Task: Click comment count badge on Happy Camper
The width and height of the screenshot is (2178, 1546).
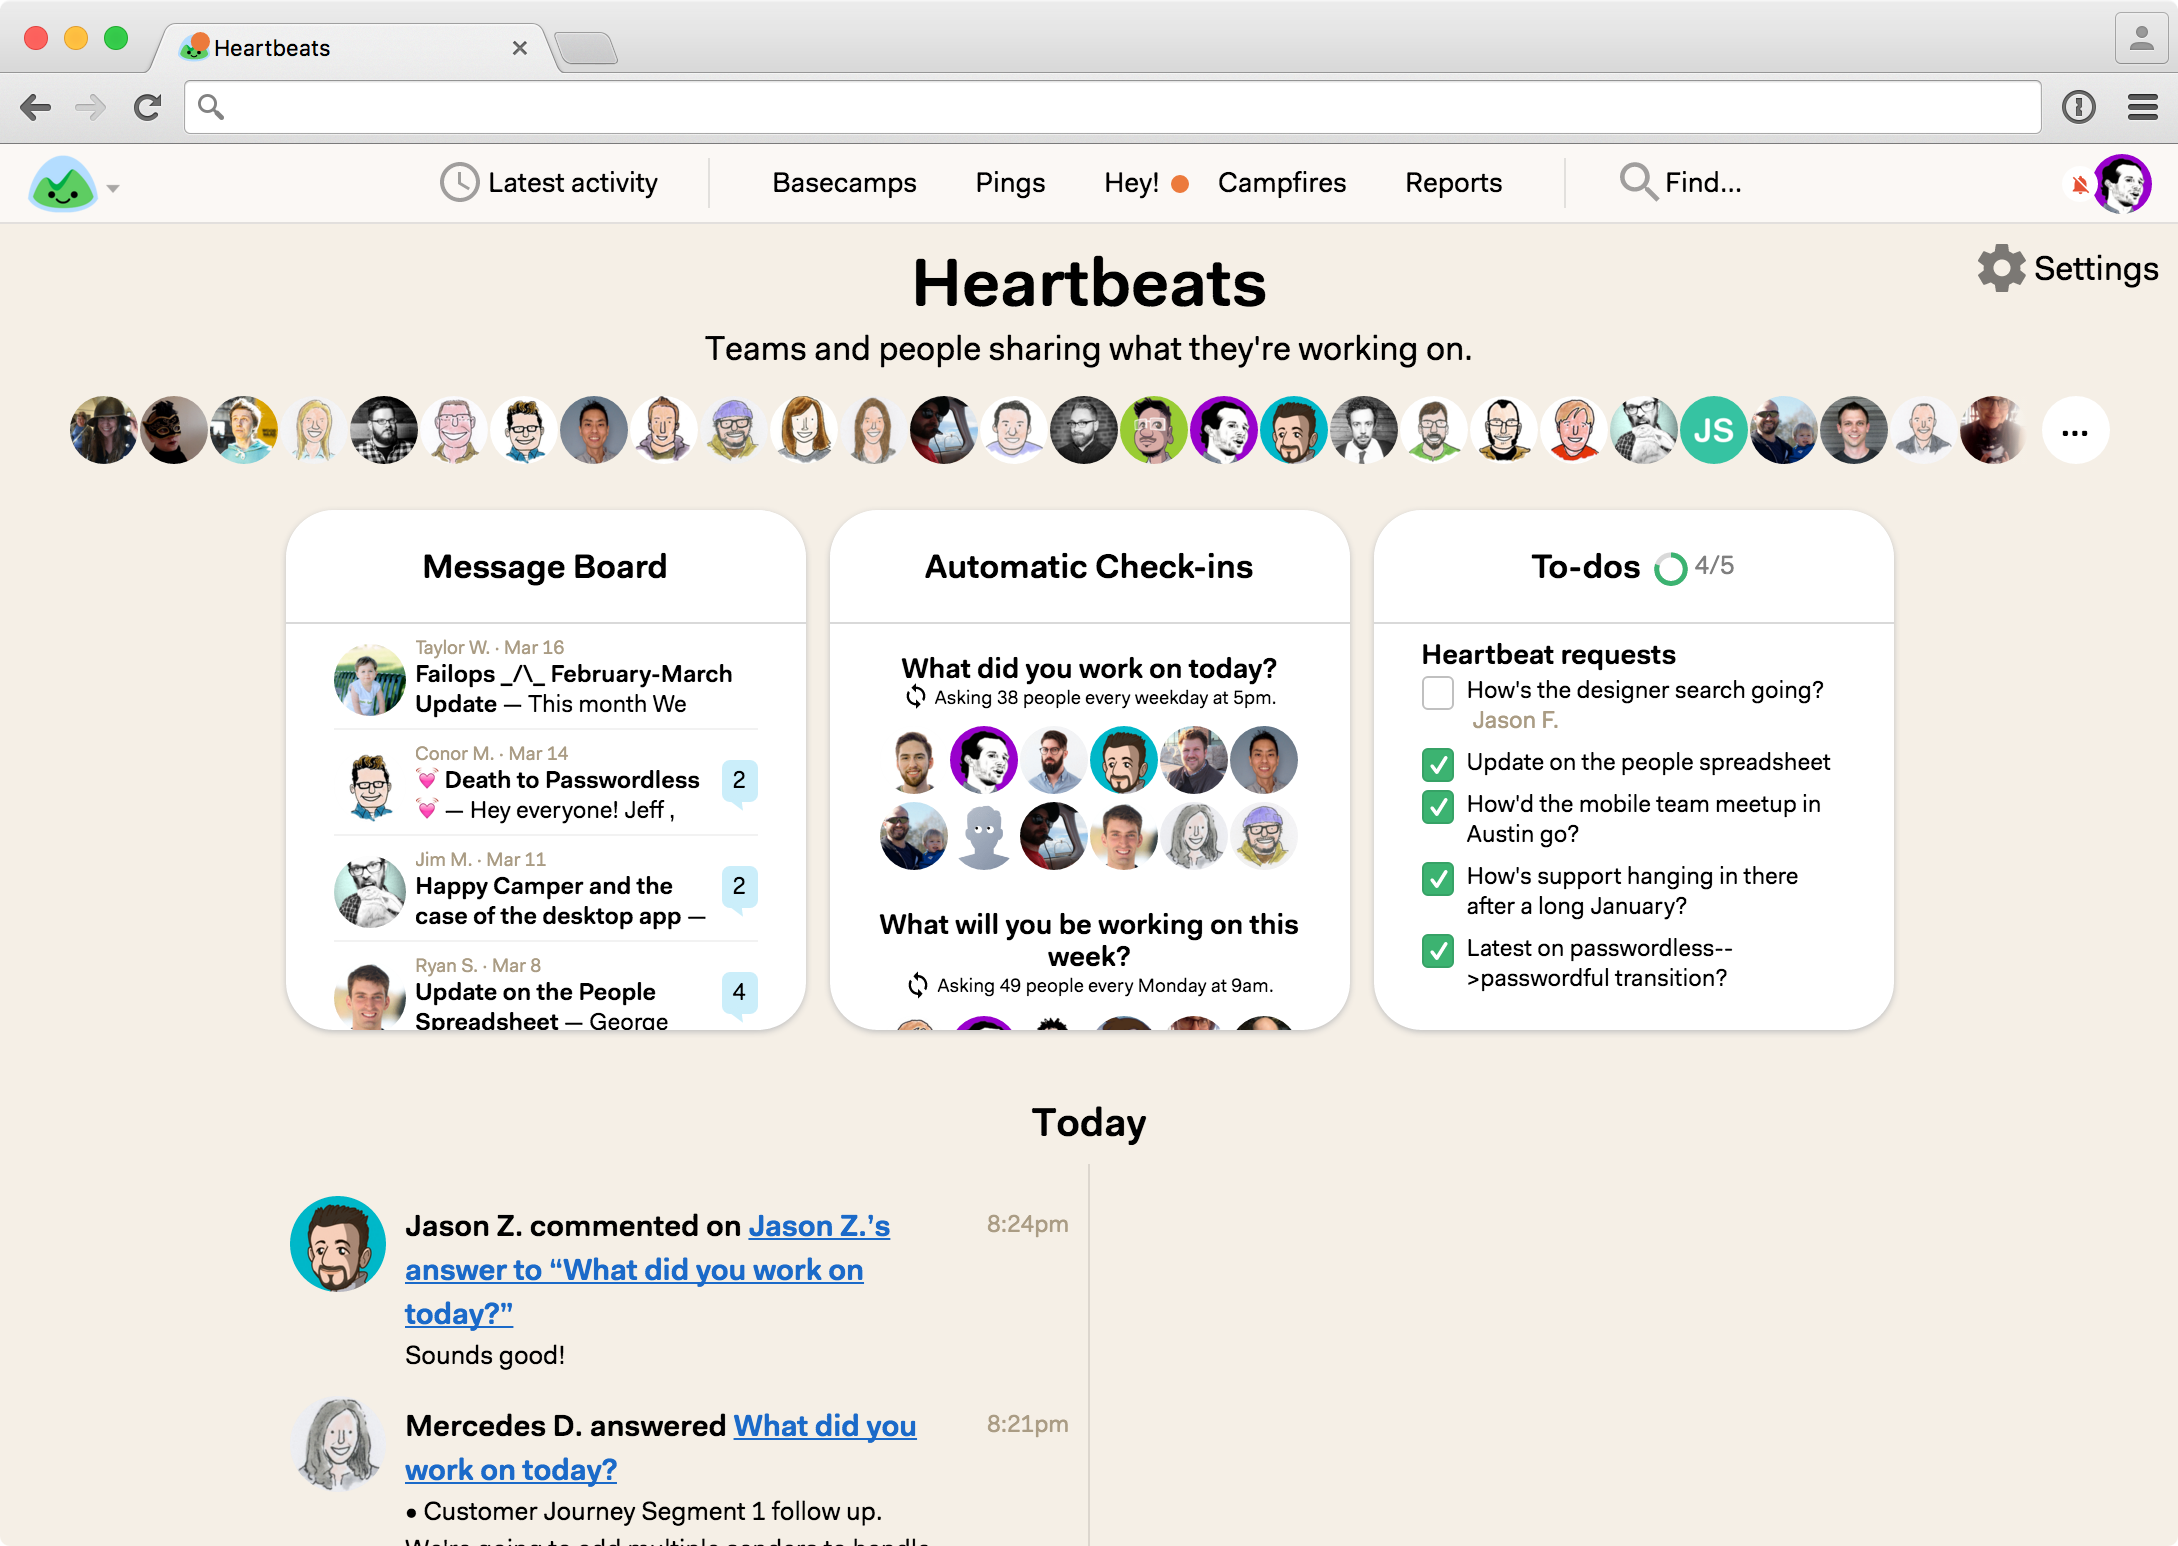Action: tap(739, 887)
